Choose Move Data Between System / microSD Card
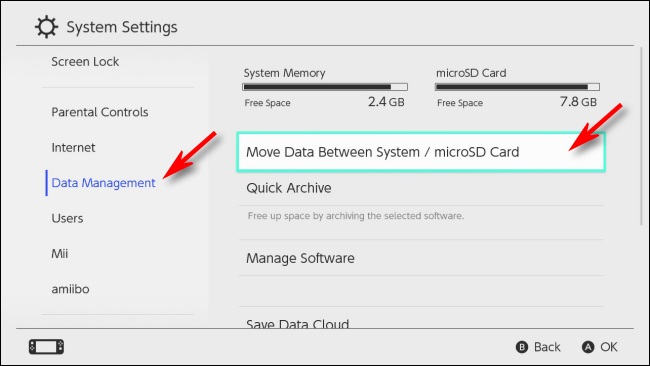This screenshot has height=366, width=650. pos(421,152)
